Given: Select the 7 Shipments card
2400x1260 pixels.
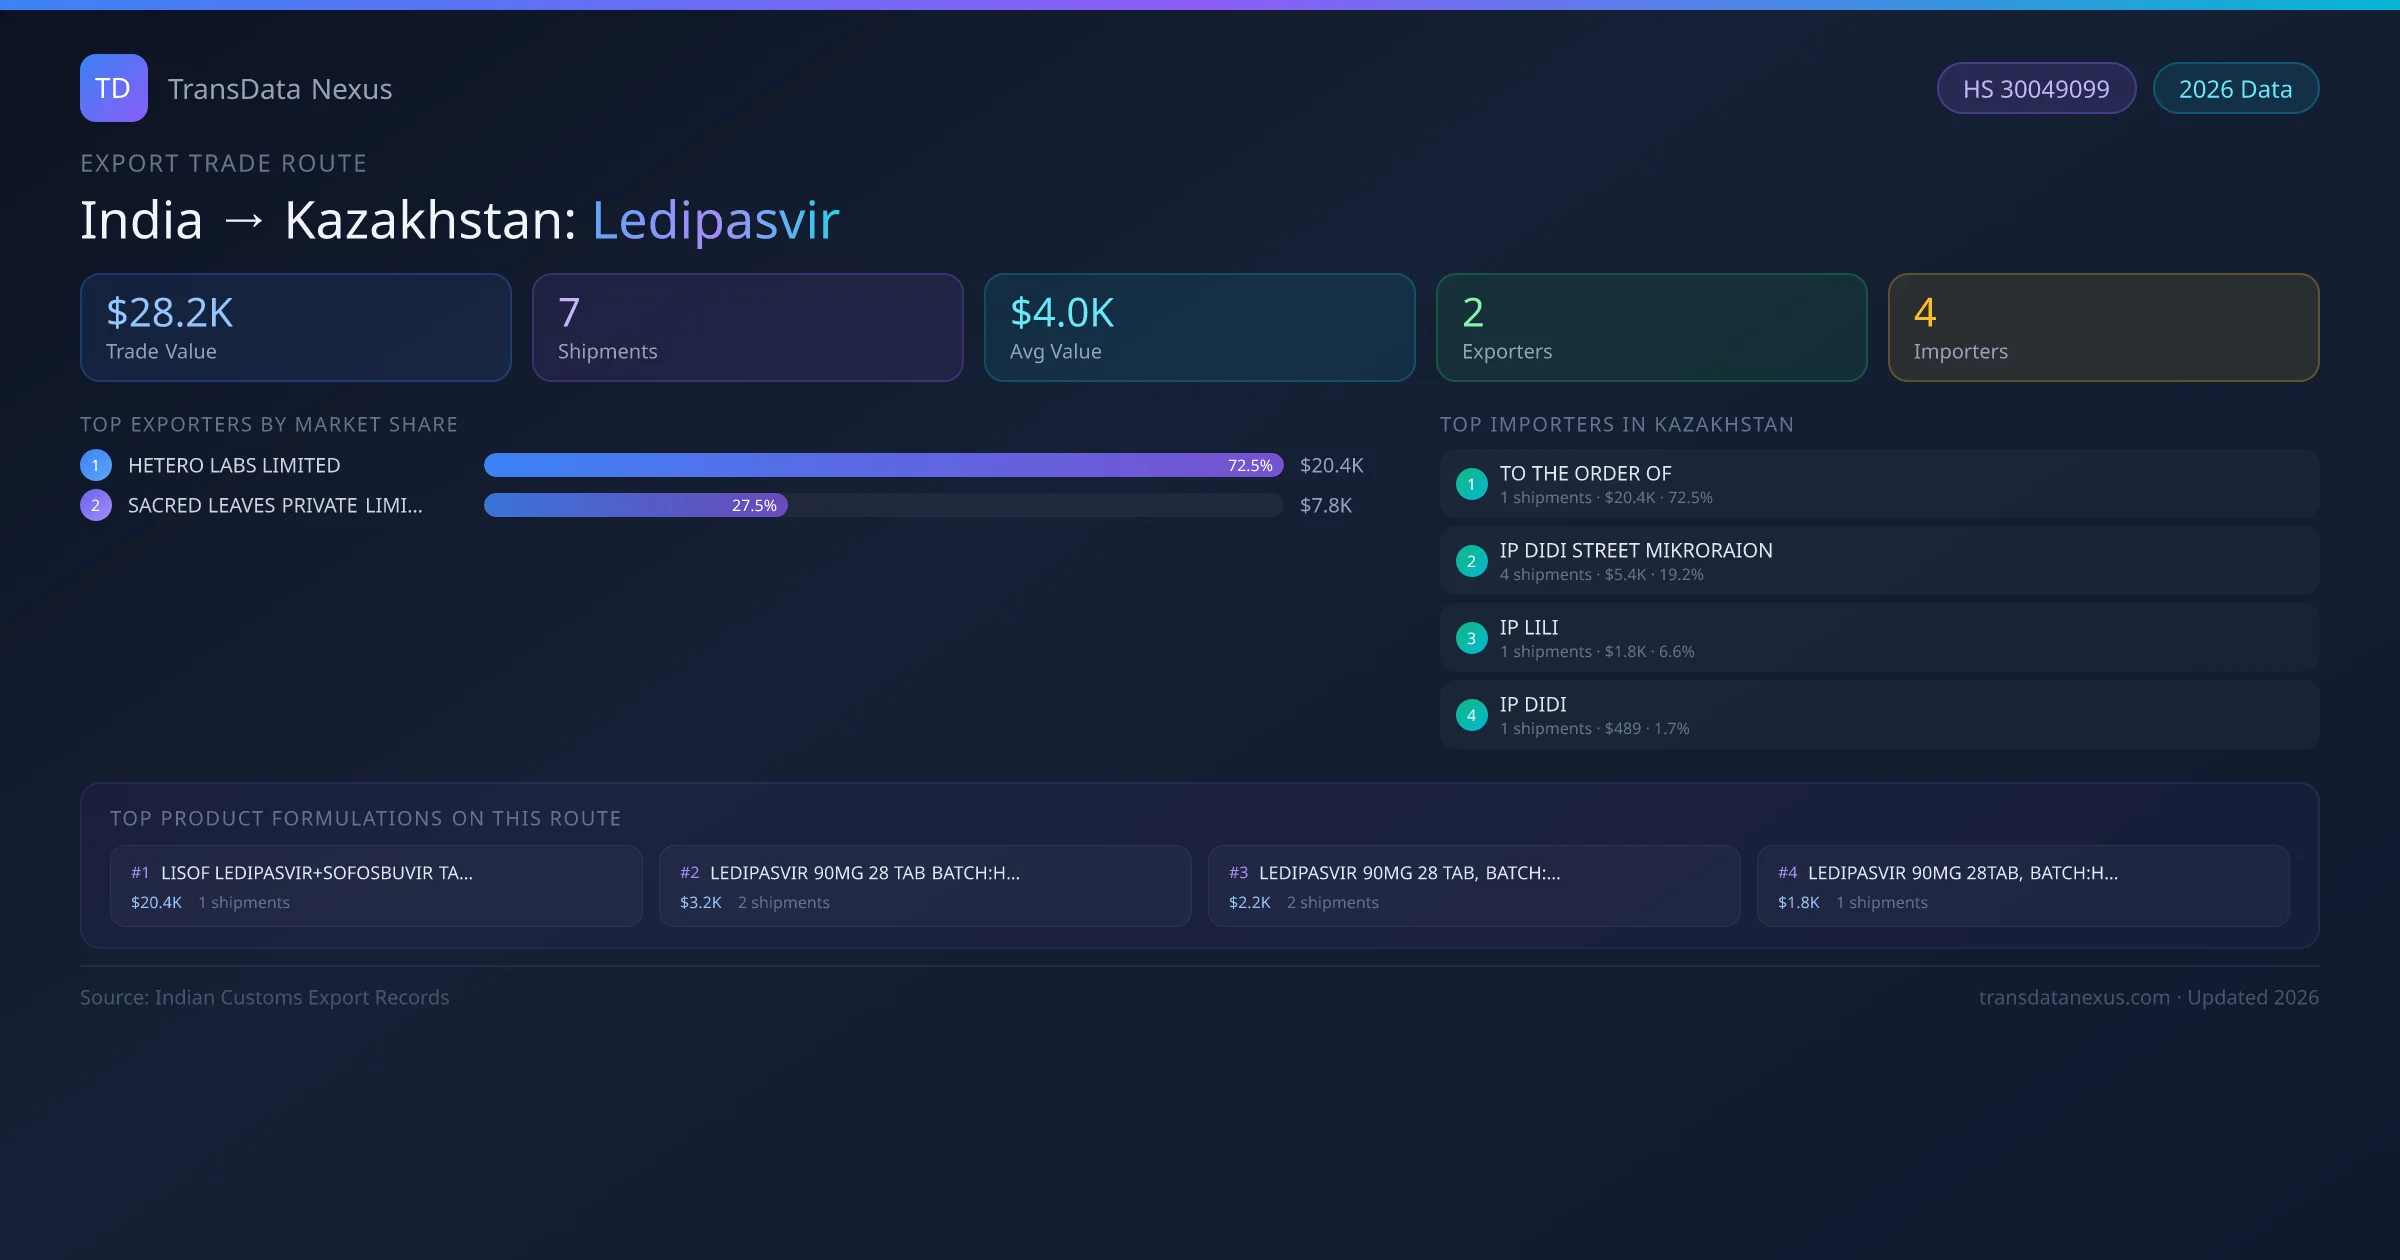Looking at the screenshot, I should [747, 328].
